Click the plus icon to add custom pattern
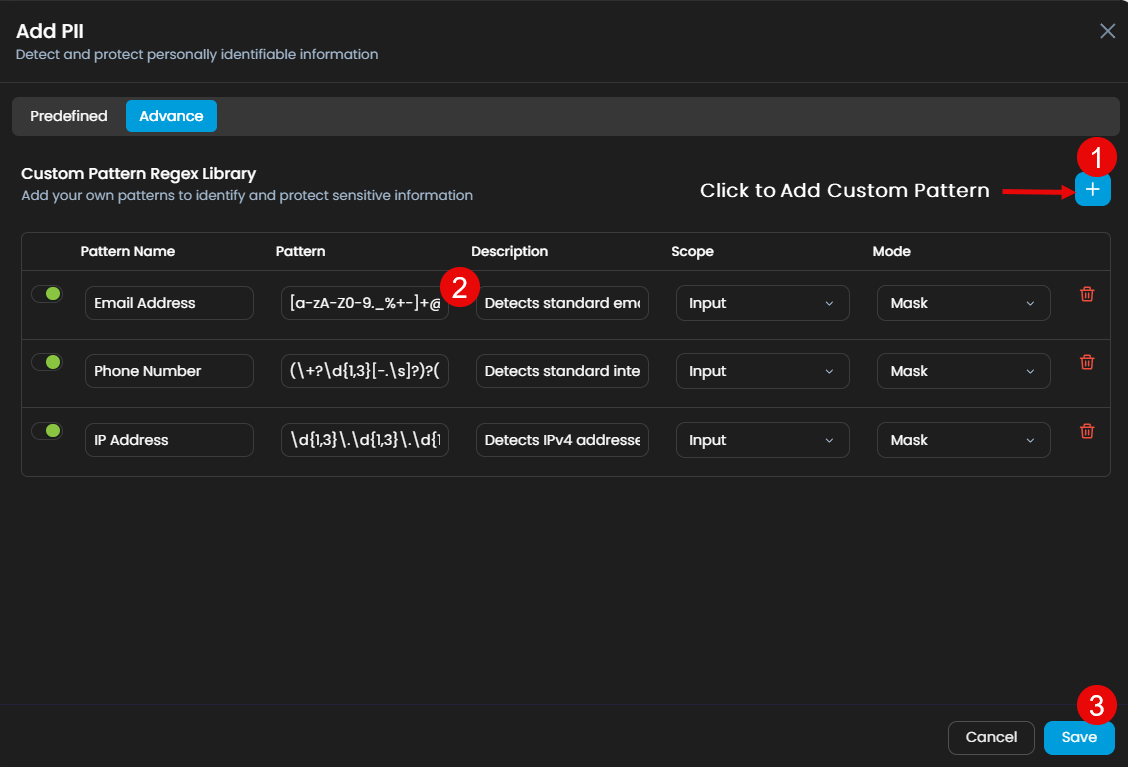The width and height of the screenshot is (1128, 767). coord(1092,189)
